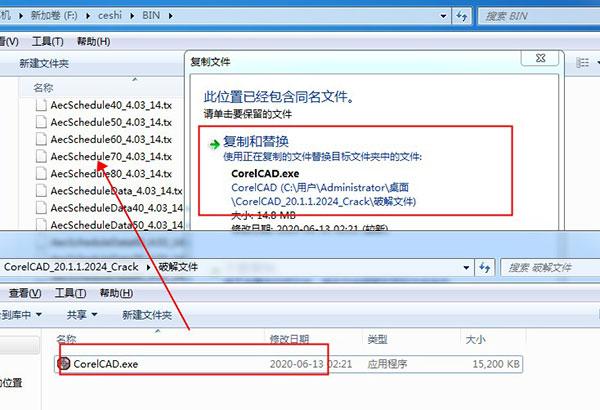600x410 pixels.
Task: Click 新建文件夹 in the upper window toolbar
Action: [x=44, y=64]
